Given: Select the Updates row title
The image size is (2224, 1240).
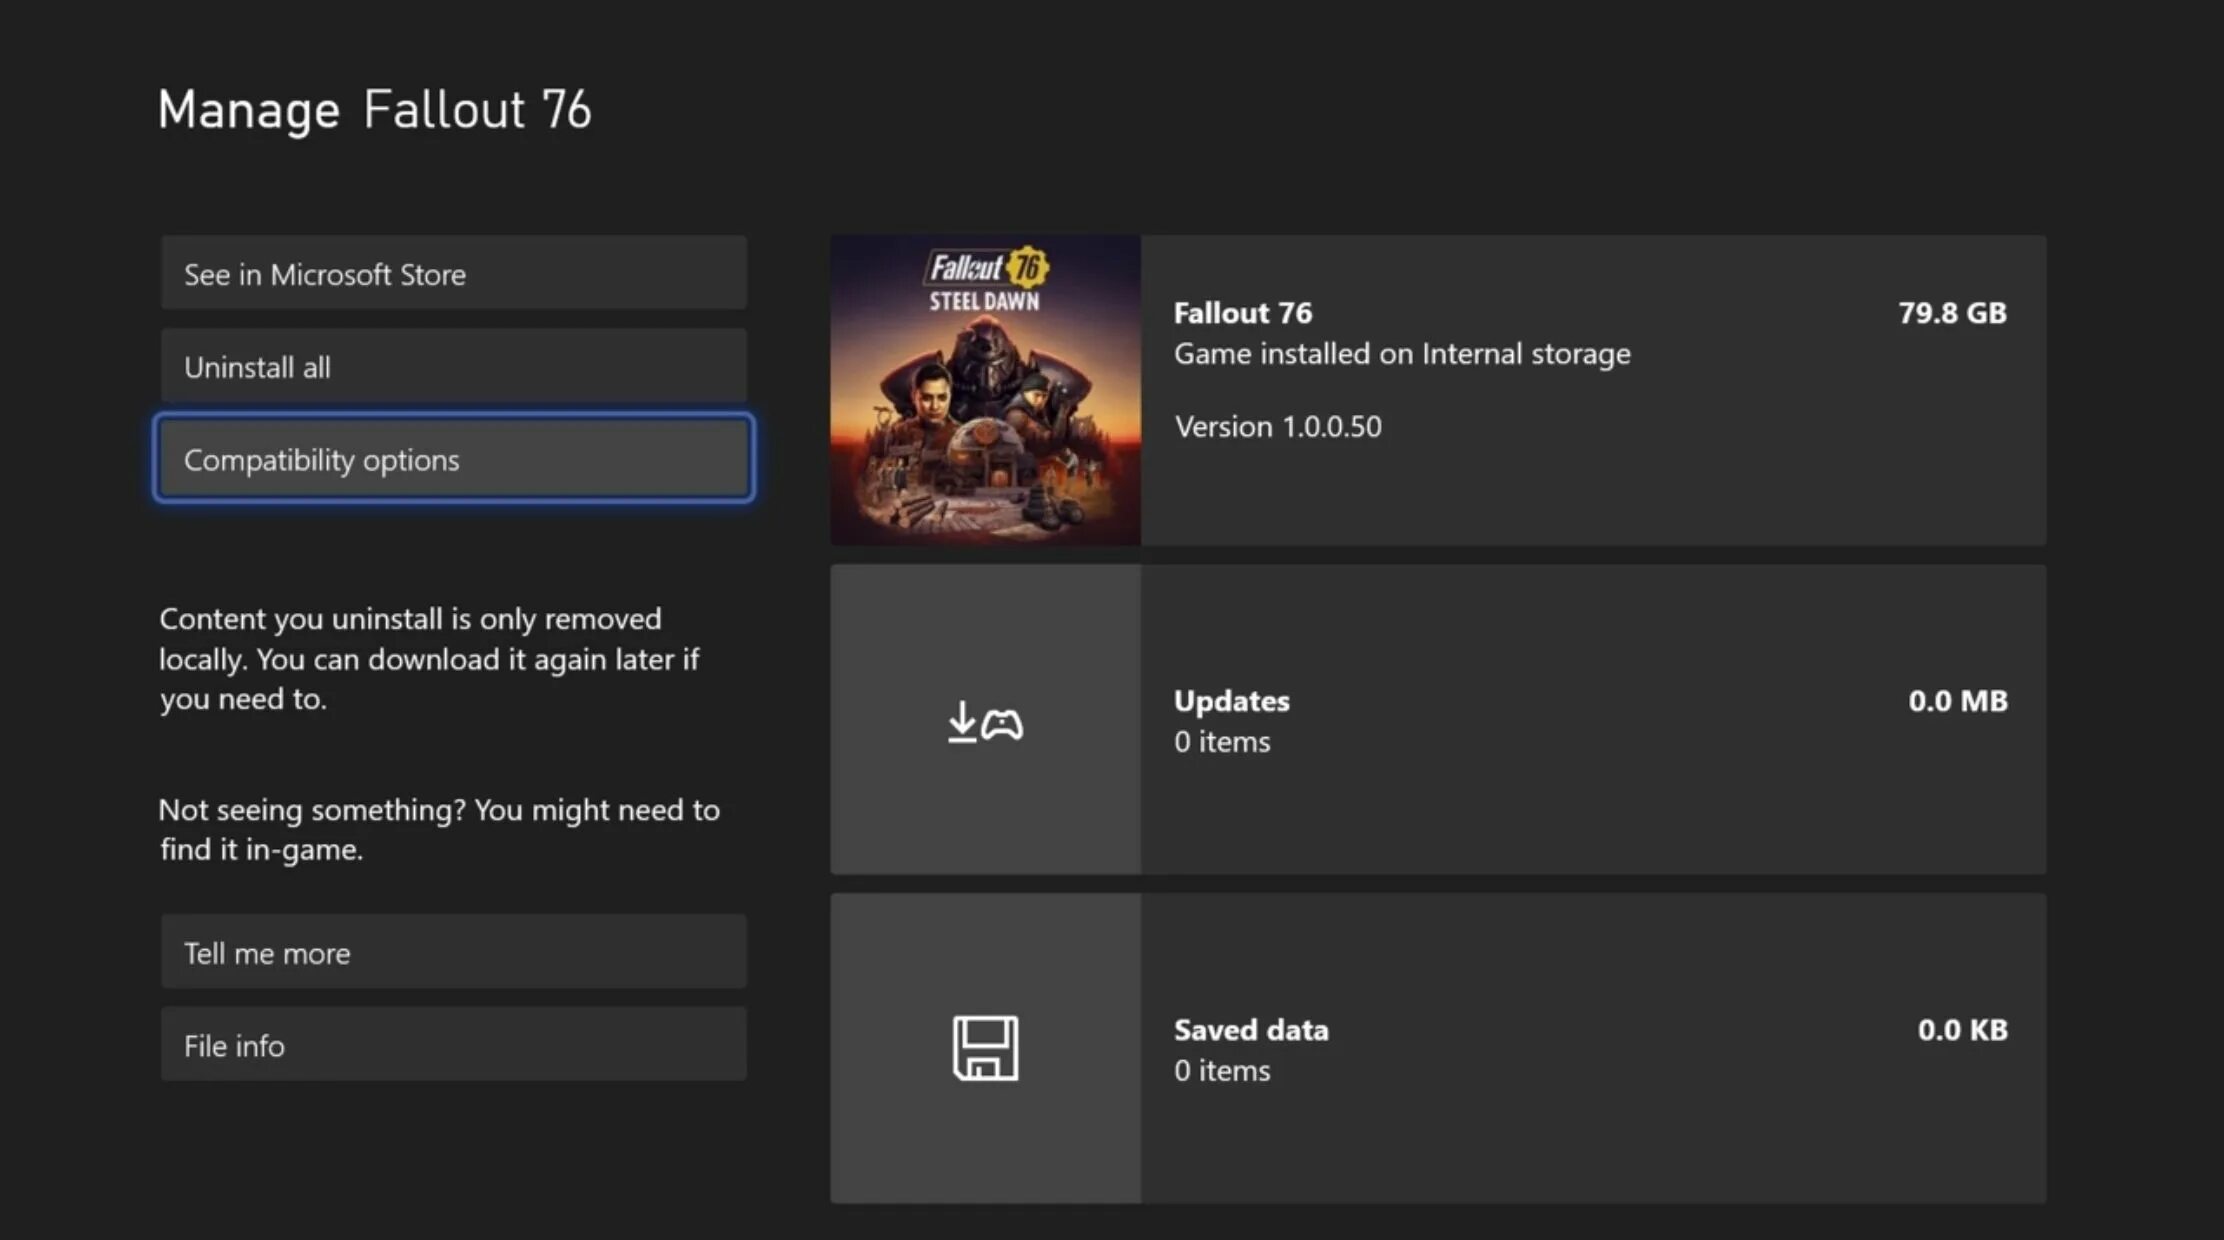Looking at the screenshot, I should point(1231,701).
